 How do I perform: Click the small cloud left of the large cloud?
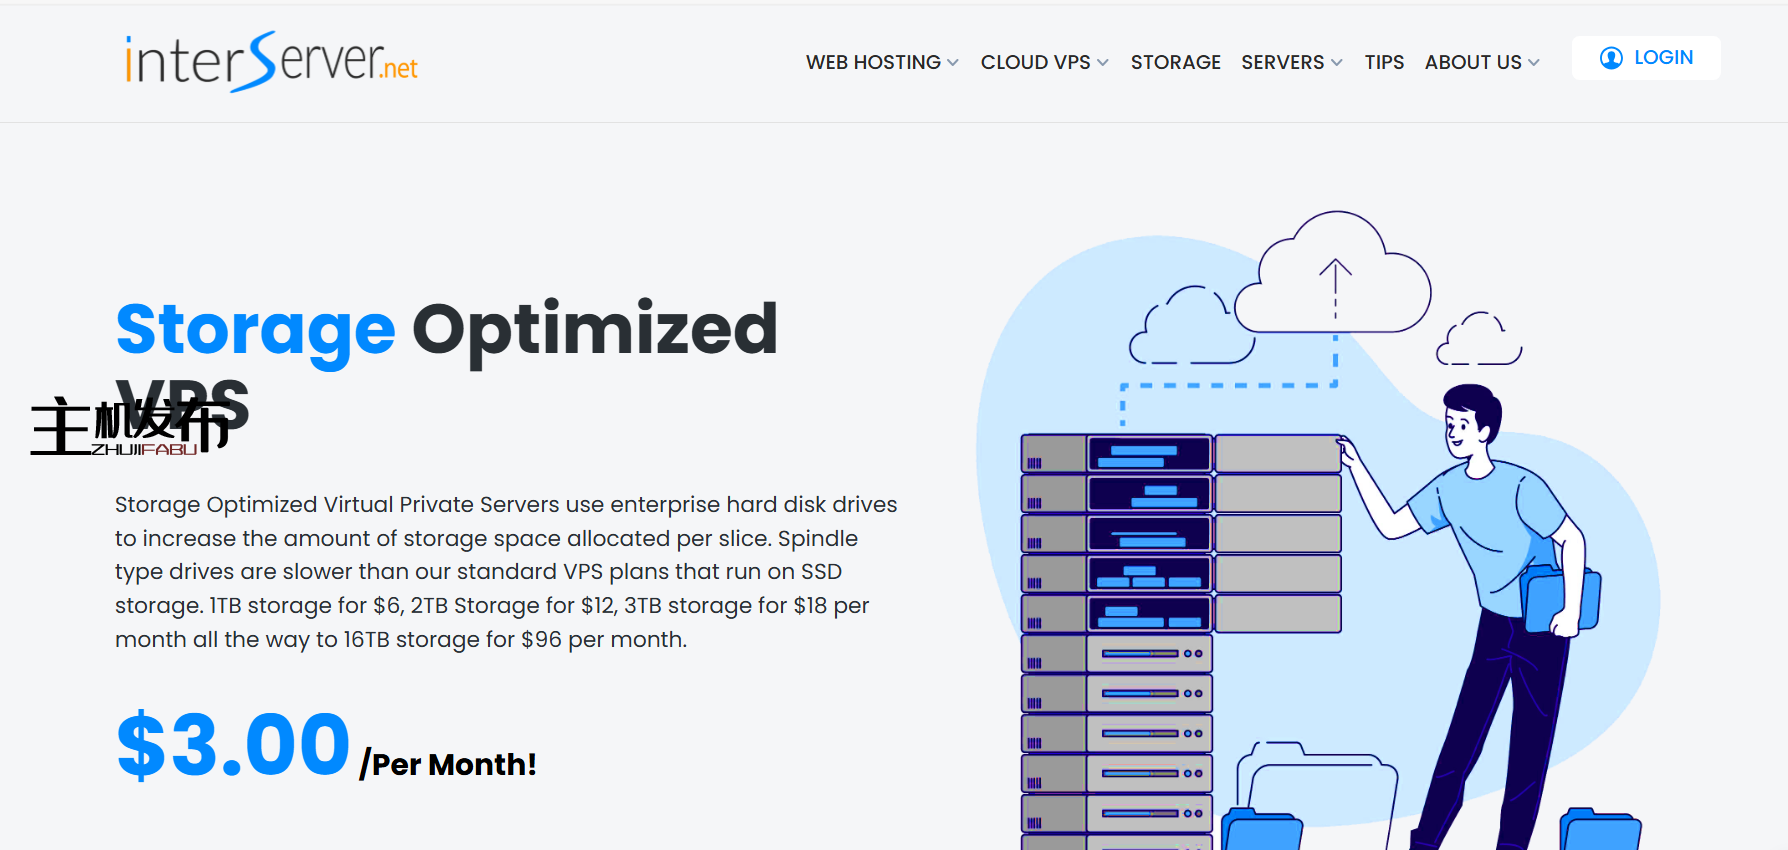pyautogui.click(x=1190, y=328)
